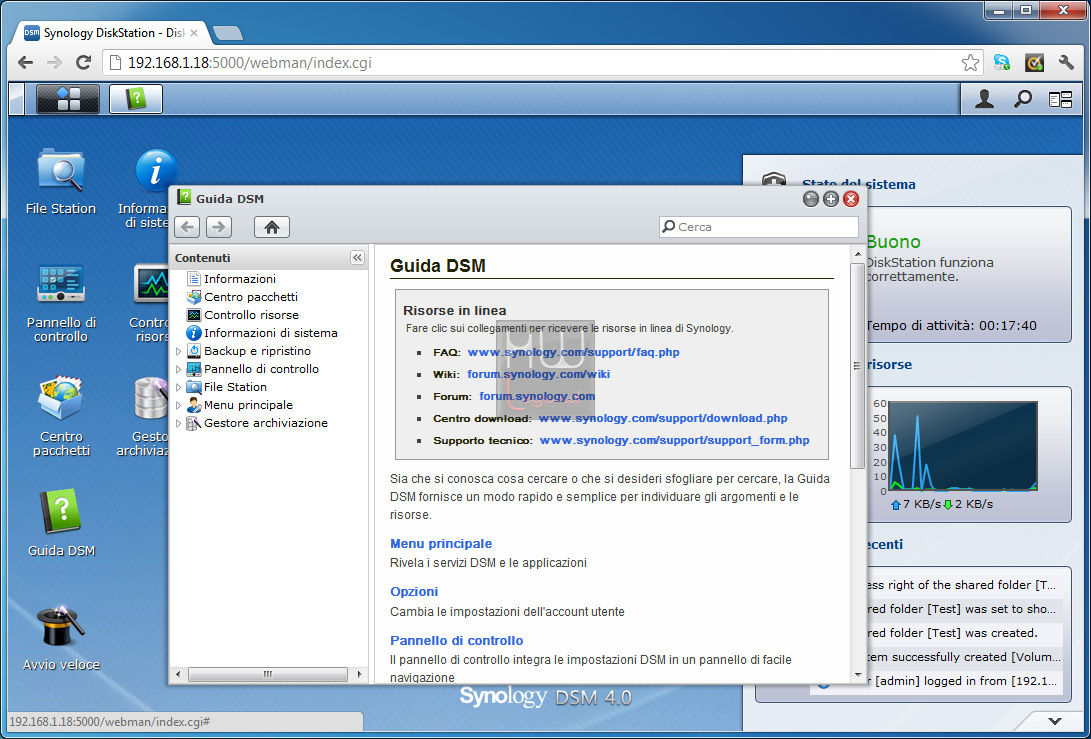Maximize the Guida DSM window

(831, 200)
